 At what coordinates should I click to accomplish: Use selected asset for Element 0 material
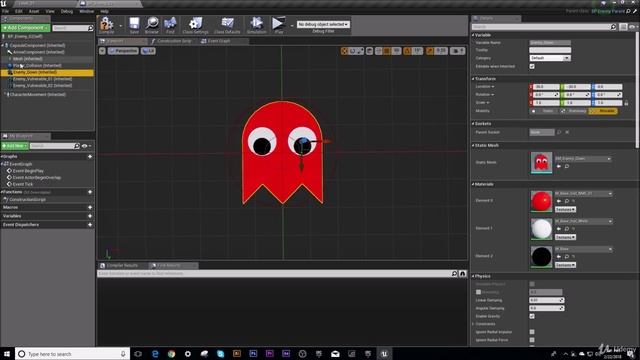(559, 201)
